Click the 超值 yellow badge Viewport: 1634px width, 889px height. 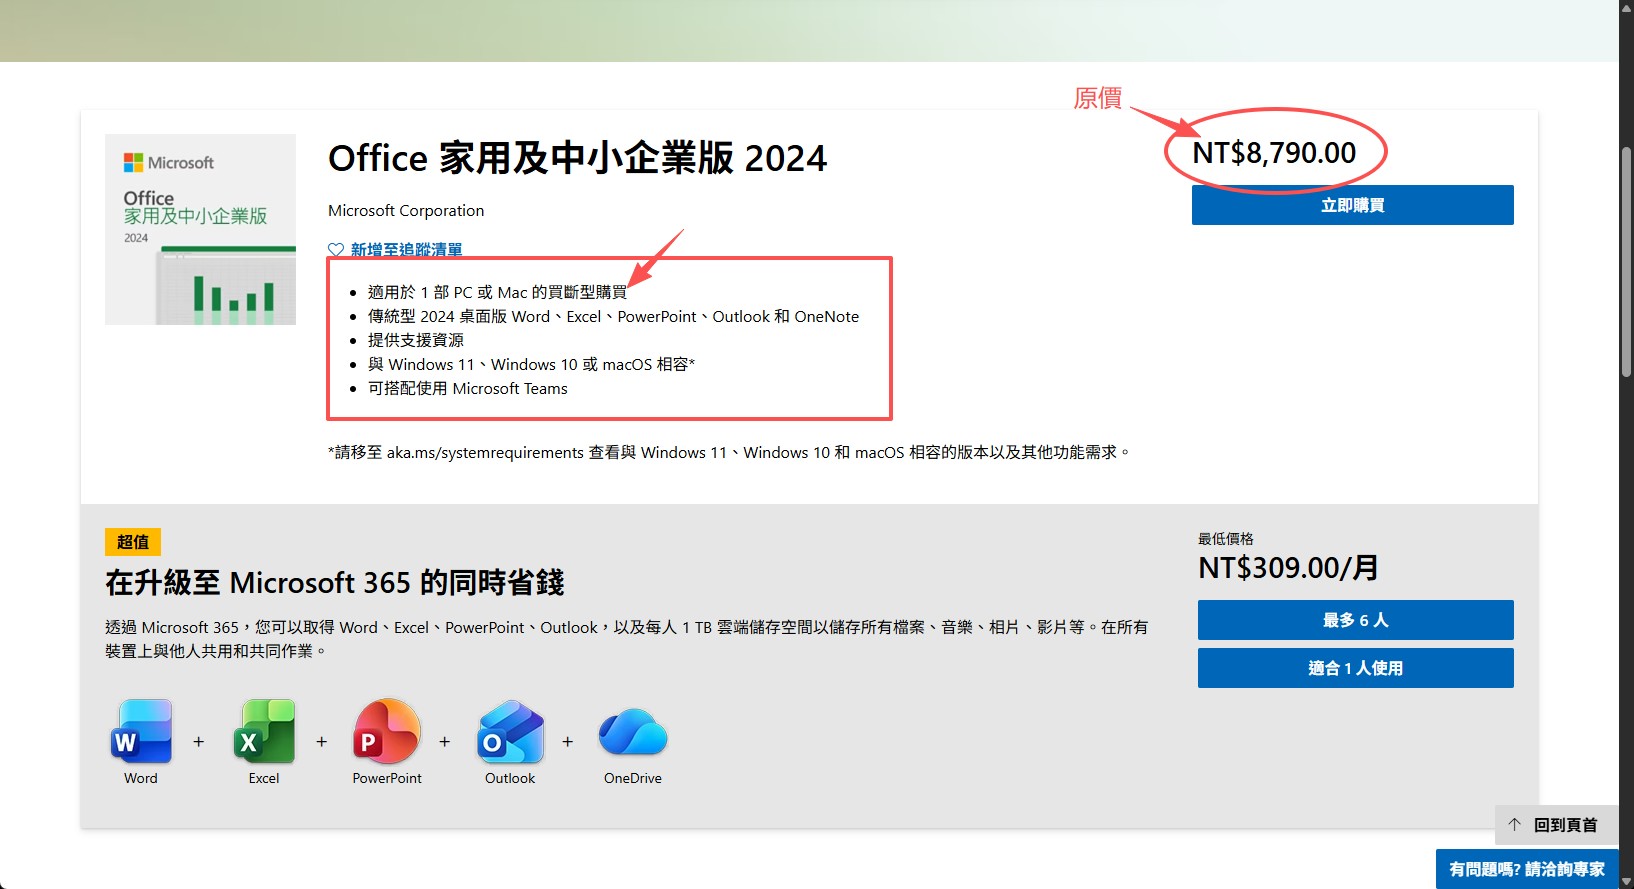pyautogui.click(x=133, y=542)
